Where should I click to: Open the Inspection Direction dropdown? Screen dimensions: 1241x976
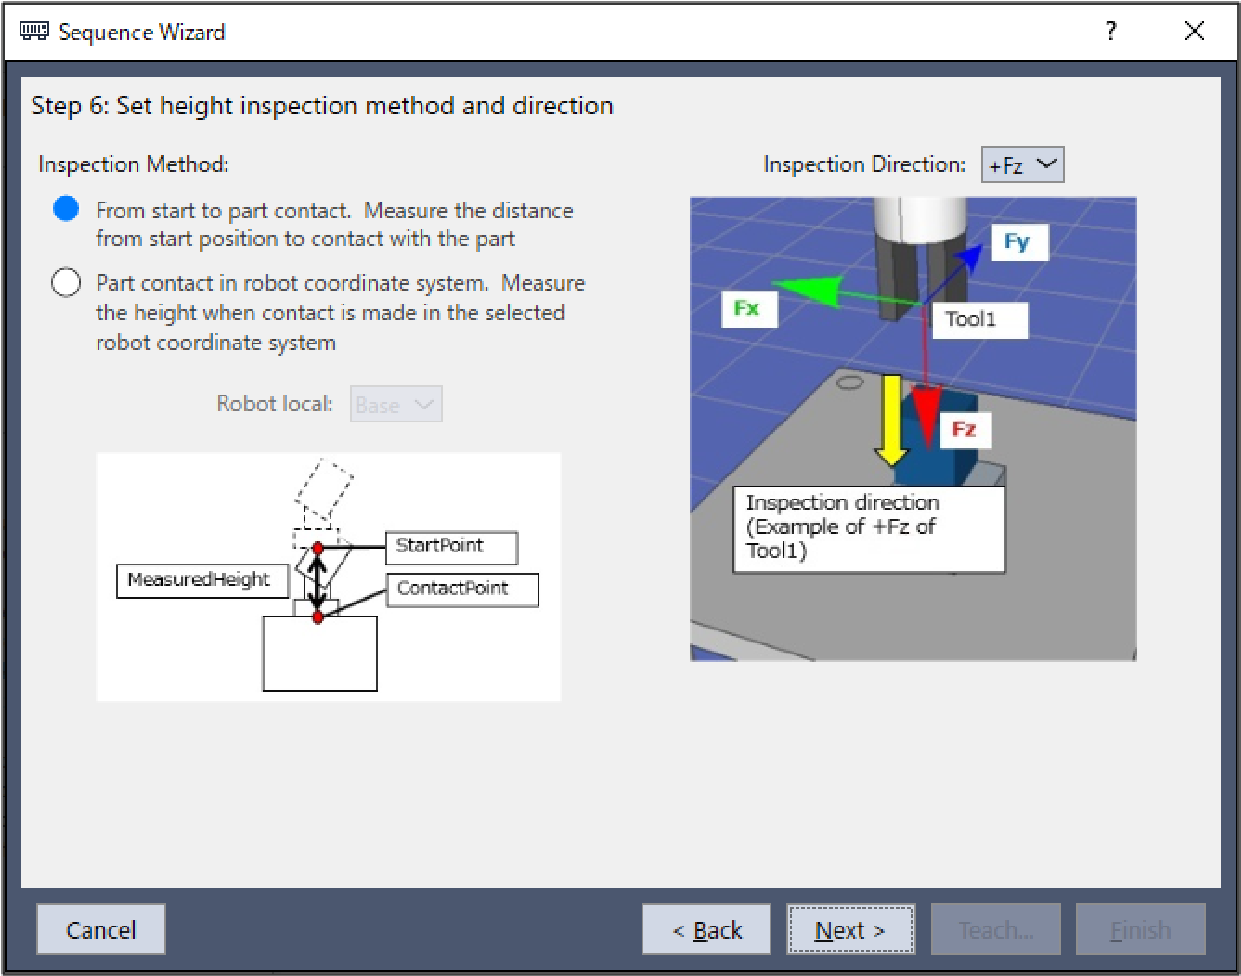tap(1022, 165)
